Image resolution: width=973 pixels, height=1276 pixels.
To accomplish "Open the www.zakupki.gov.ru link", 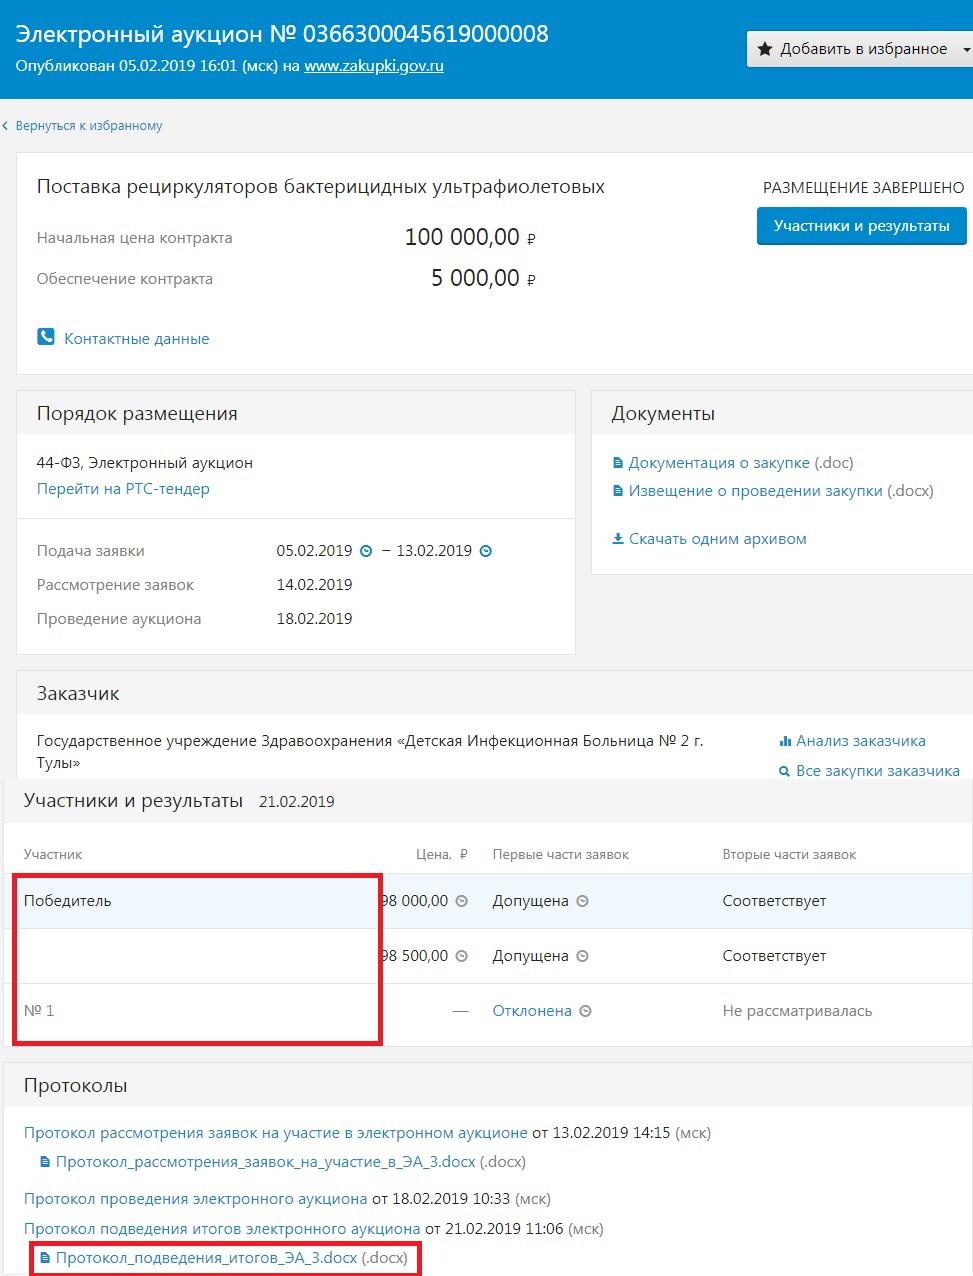I will (x=374, y=66).
